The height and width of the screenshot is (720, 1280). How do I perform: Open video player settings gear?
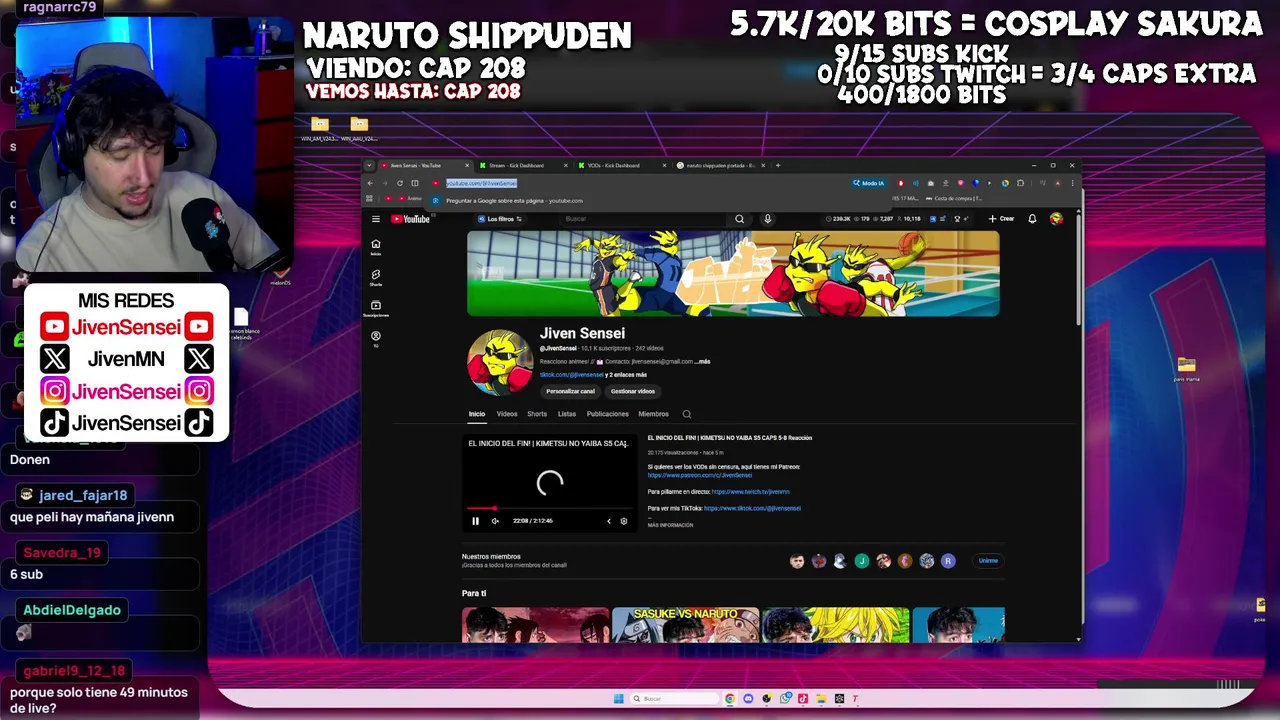point(624,521)
